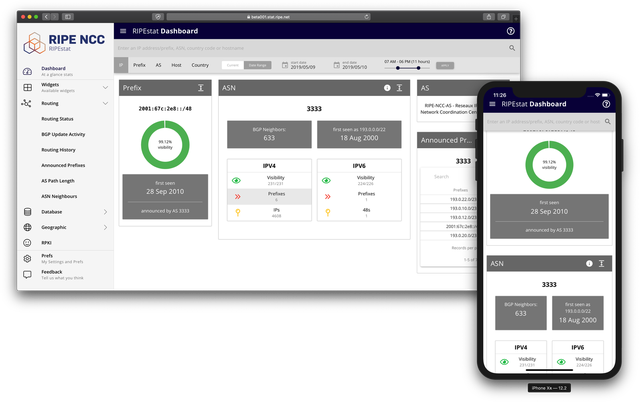Reload the page via address bar icon

click(367, 17)
